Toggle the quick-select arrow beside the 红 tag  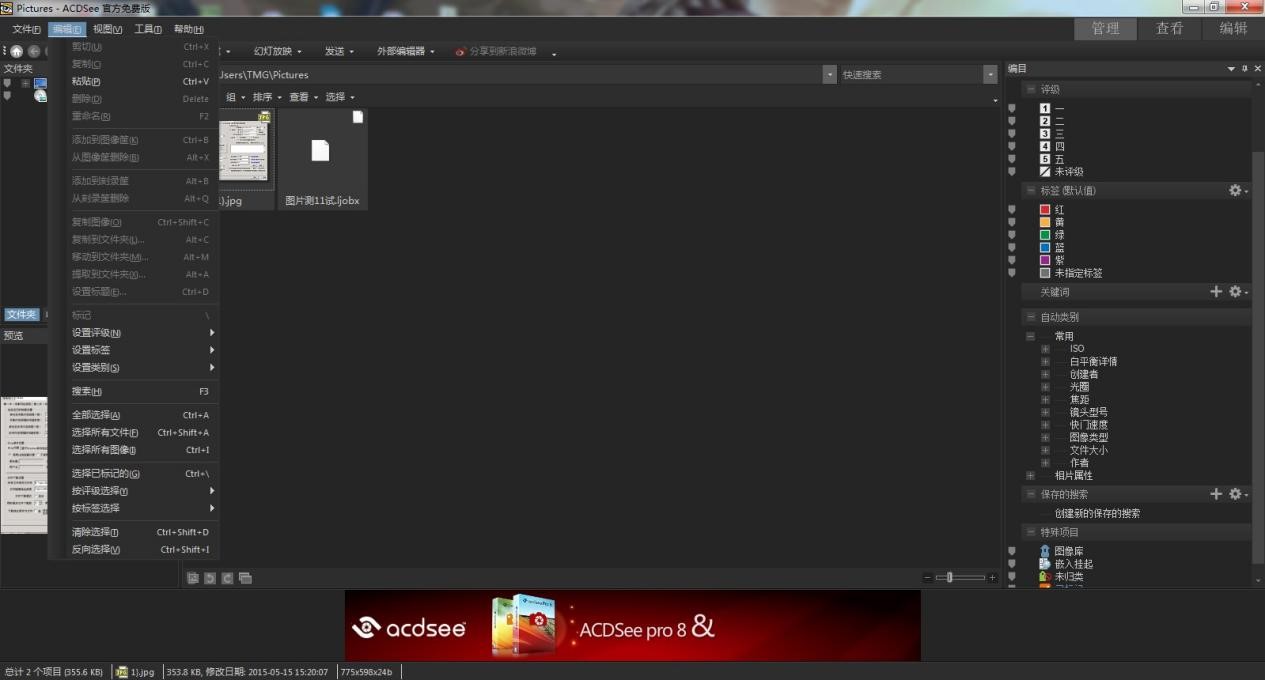coord(1012,209)
